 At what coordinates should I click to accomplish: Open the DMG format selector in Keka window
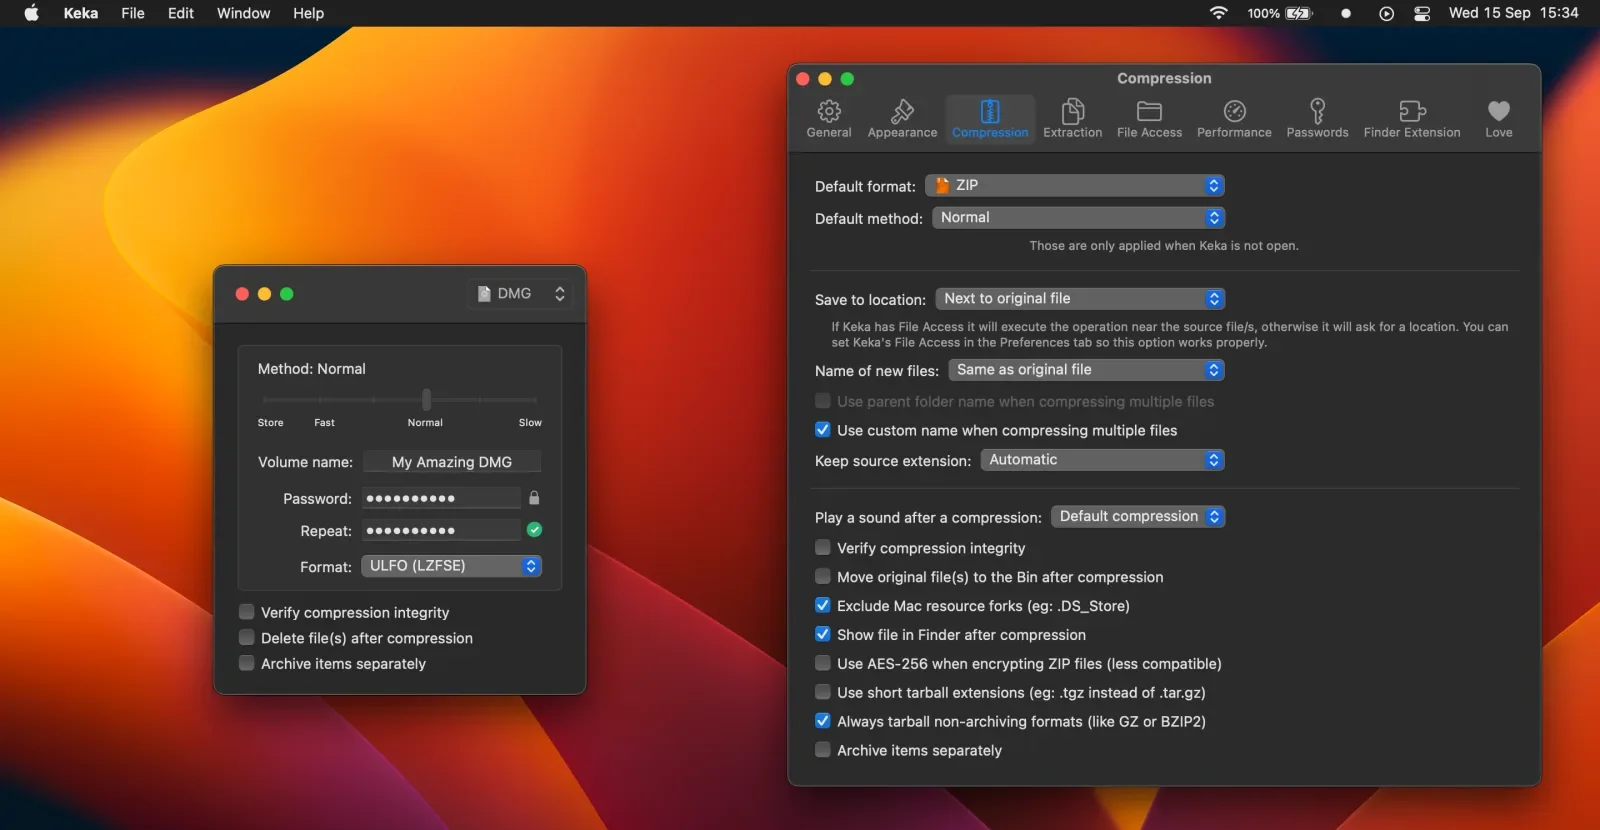click(520, 293)
